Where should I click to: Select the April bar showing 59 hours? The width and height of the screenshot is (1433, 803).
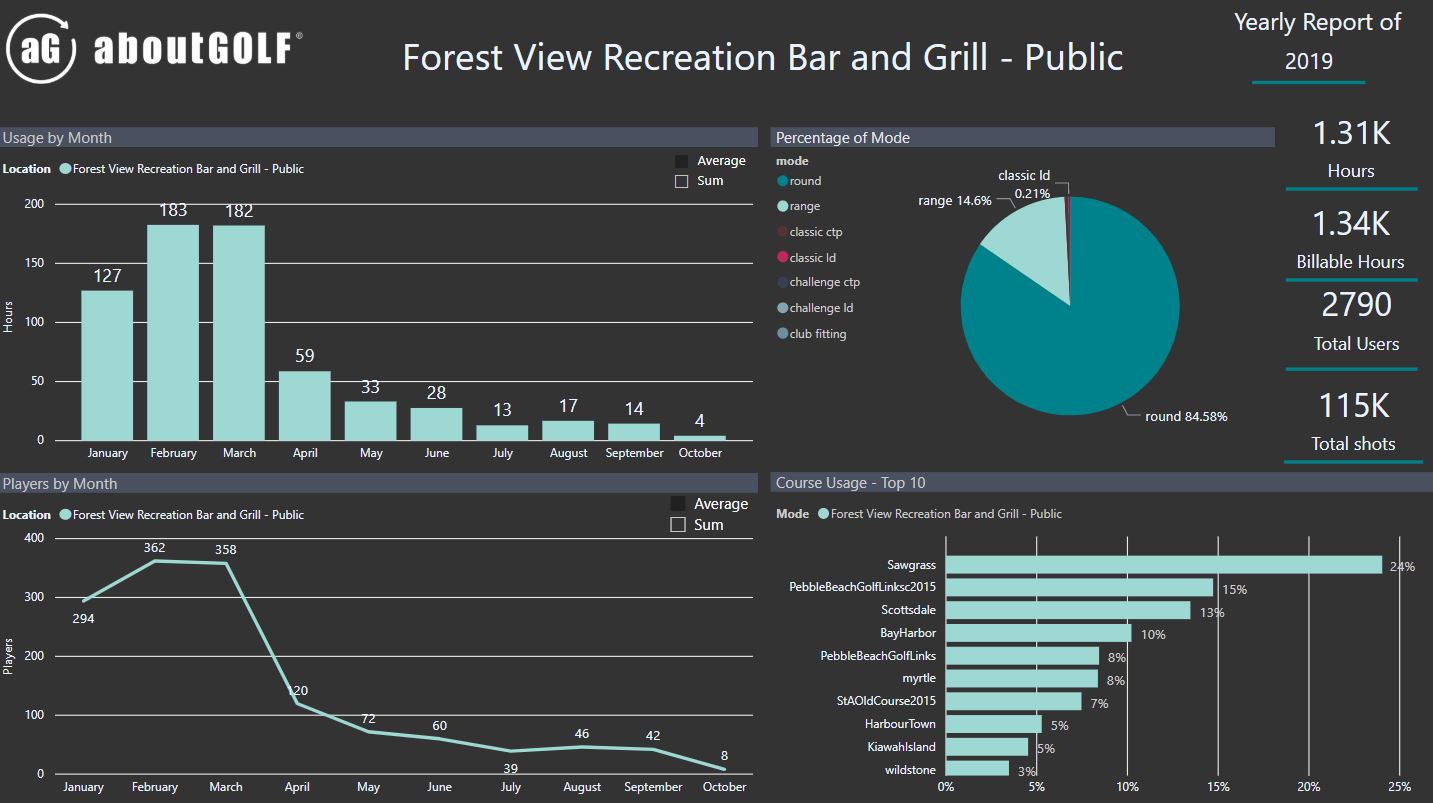click(x=305, y=405)
